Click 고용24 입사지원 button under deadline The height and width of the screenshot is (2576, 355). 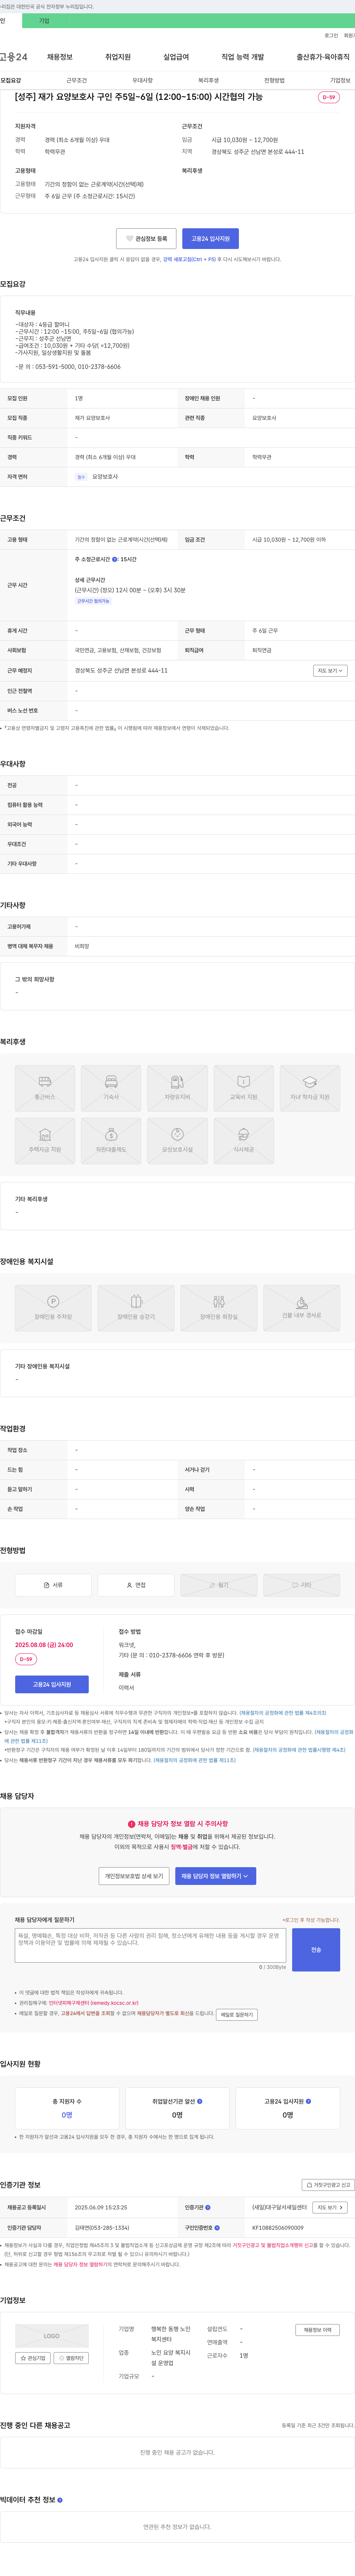tap(52, 1685)
